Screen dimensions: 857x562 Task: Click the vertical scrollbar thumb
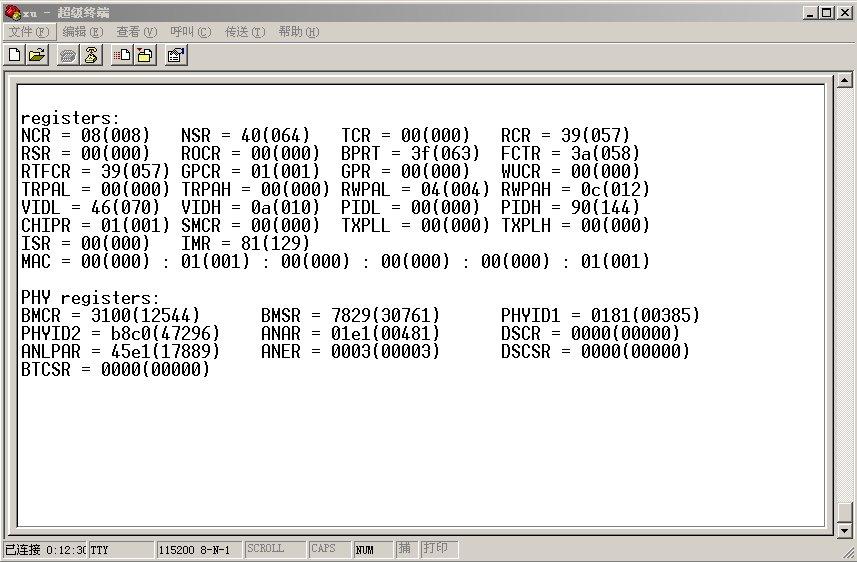(x=844, y=512)
